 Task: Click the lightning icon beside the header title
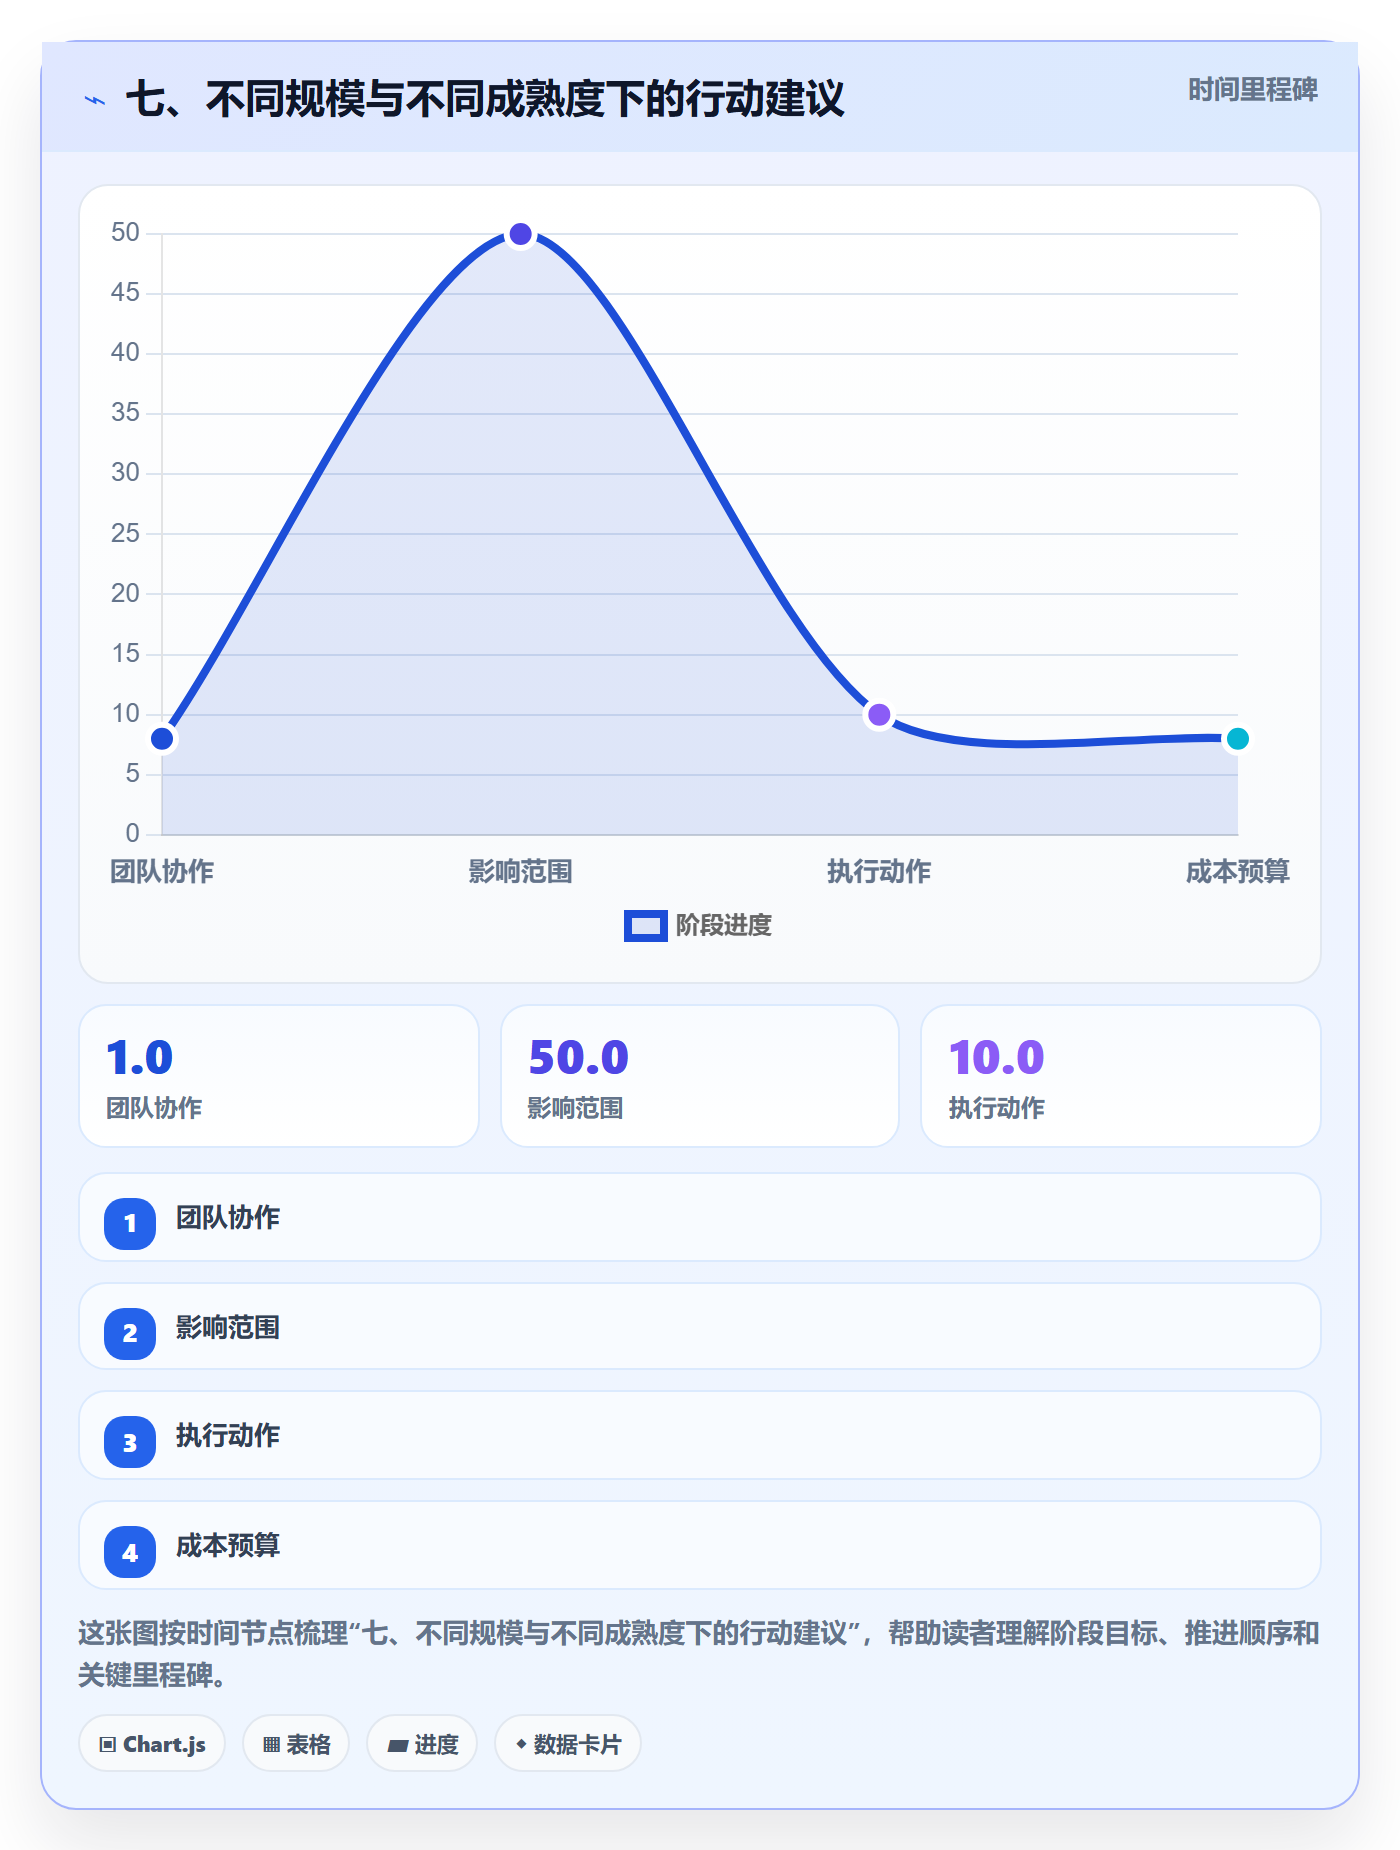tap(95, 100)
